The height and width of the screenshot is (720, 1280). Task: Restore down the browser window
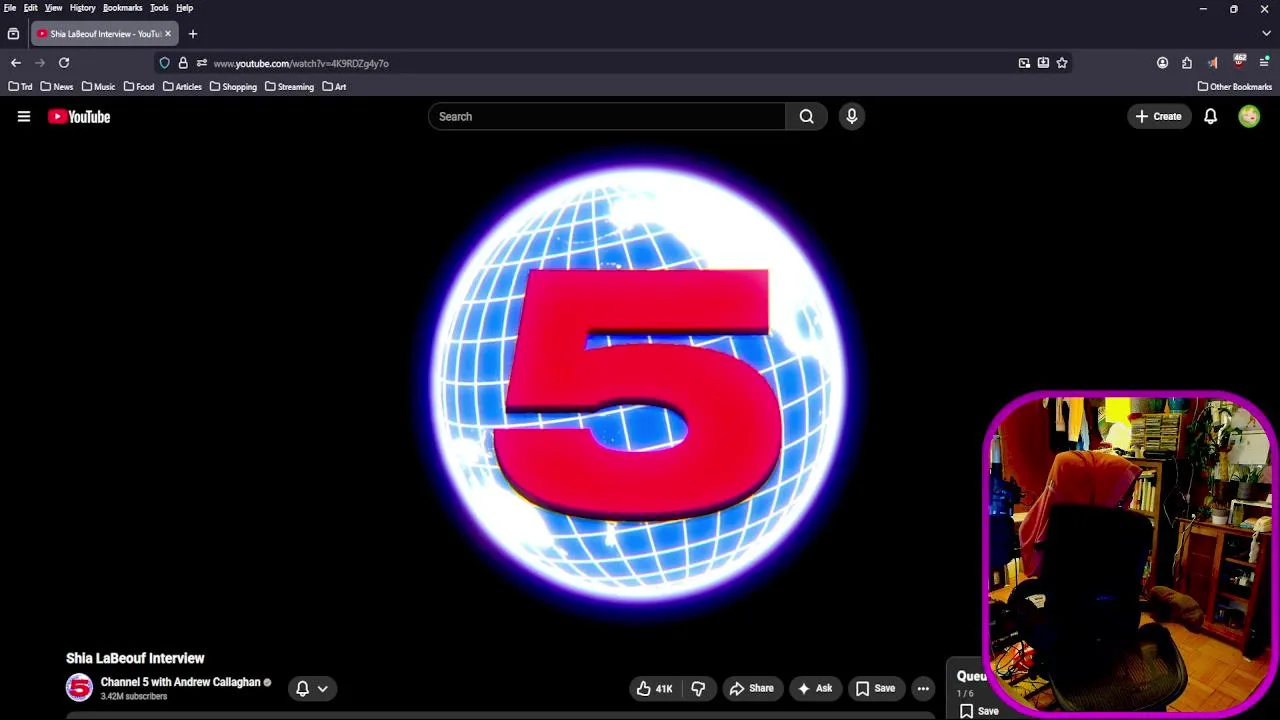[1234, 9]
